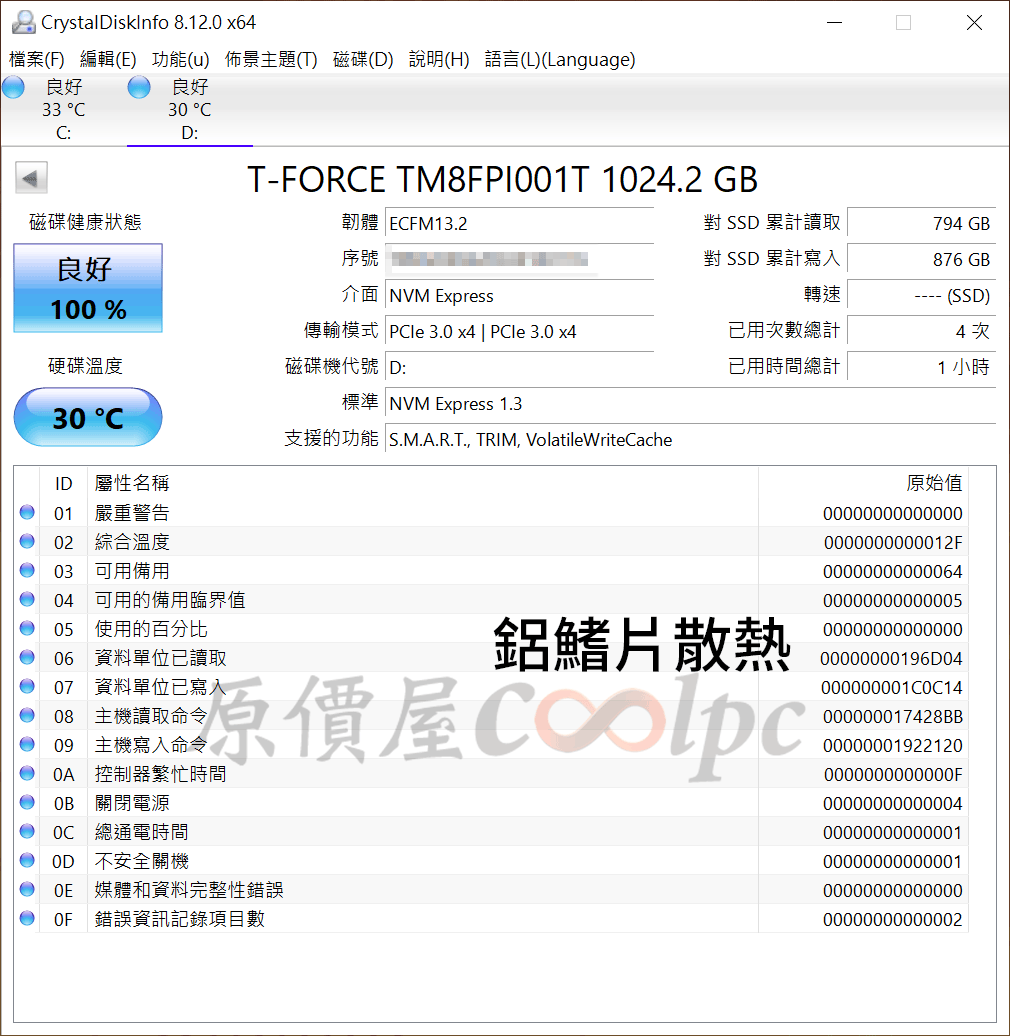The height and width of the screenshot is (1036, 1010).
Task: Click raw value 000000000012F for 綜合溫度
Action: [x=893, y=542]
